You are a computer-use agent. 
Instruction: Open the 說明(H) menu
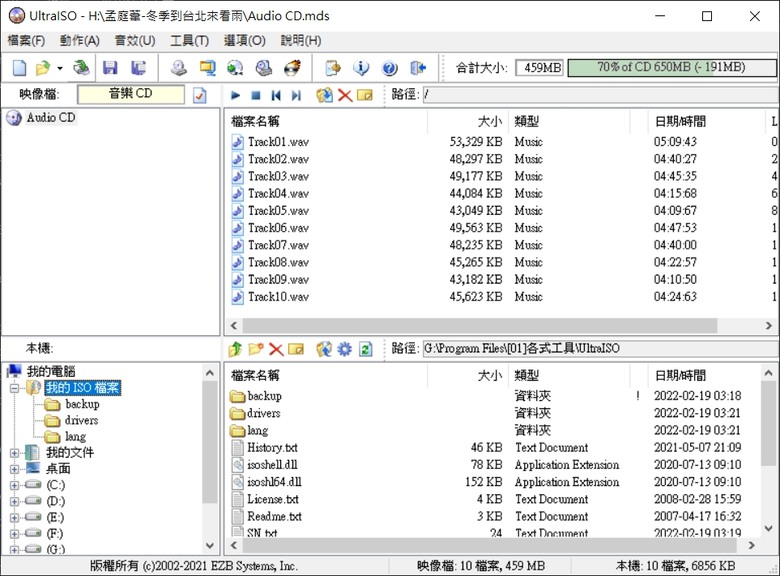[x=301, y=40]
